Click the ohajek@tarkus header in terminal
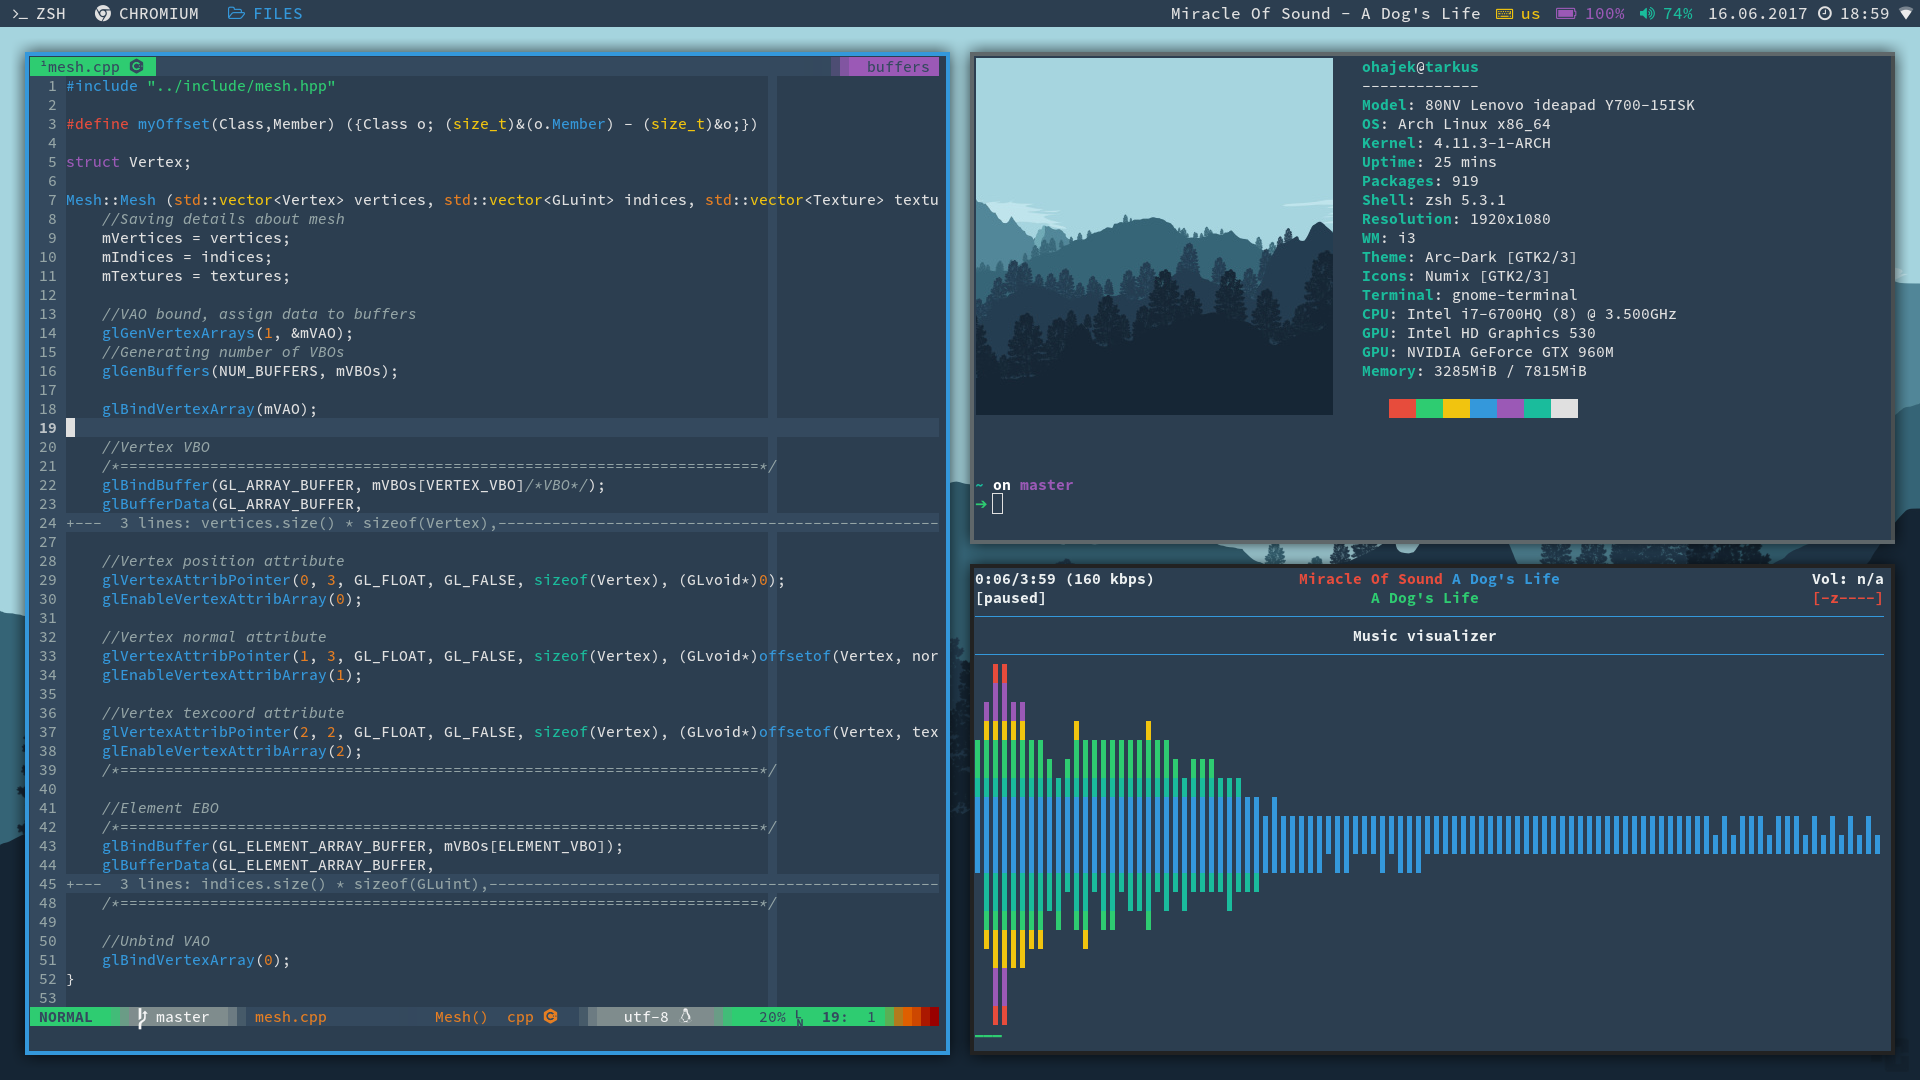Viewport: 1920px width, 1080px height. [1420, 67]
